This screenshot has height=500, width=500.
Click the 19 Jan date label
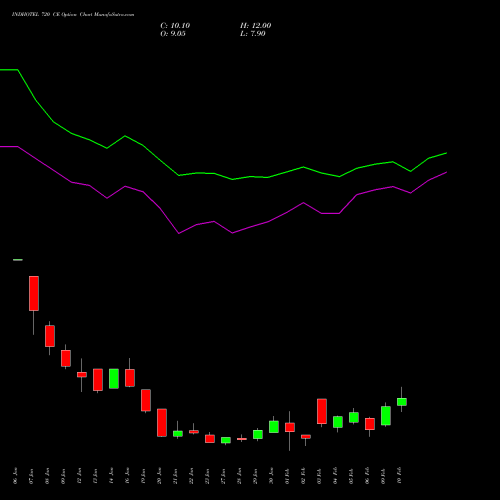(143, 476)
